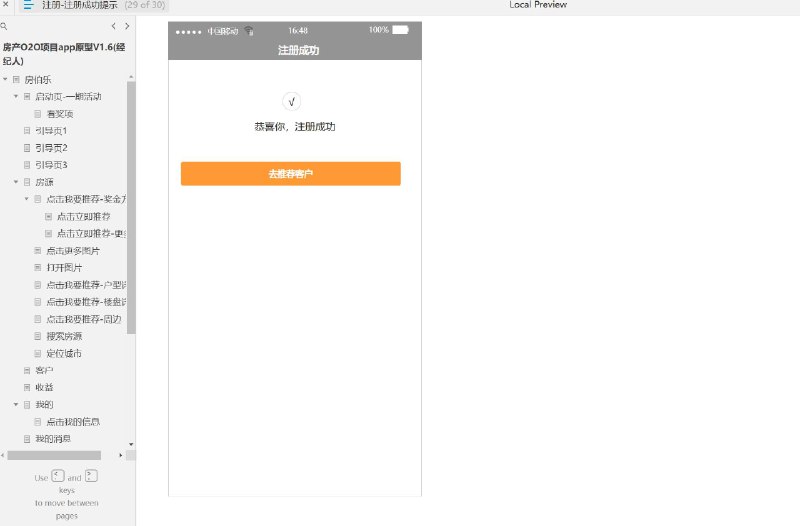Screen dimensions: 800x526
Task: Collapse the 我的 tree arrow
Action: 16,405
